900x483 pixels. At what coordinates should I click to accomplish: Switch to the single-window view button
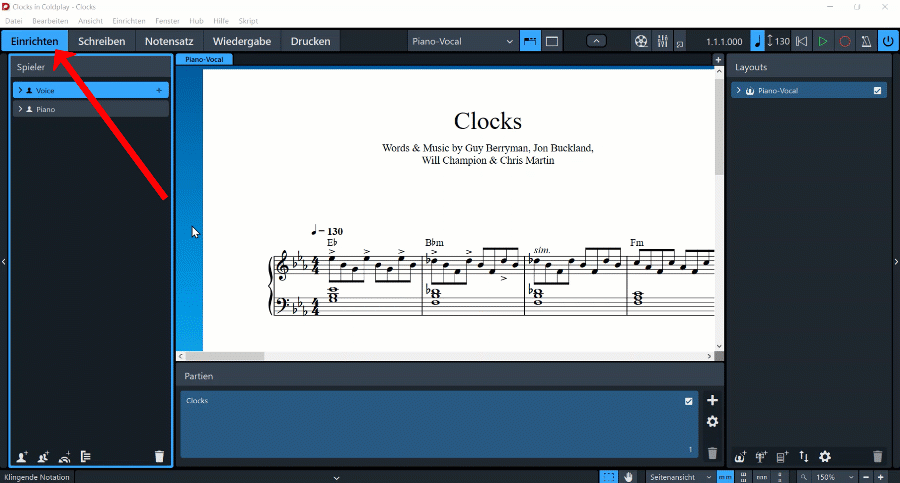[552, 41]
